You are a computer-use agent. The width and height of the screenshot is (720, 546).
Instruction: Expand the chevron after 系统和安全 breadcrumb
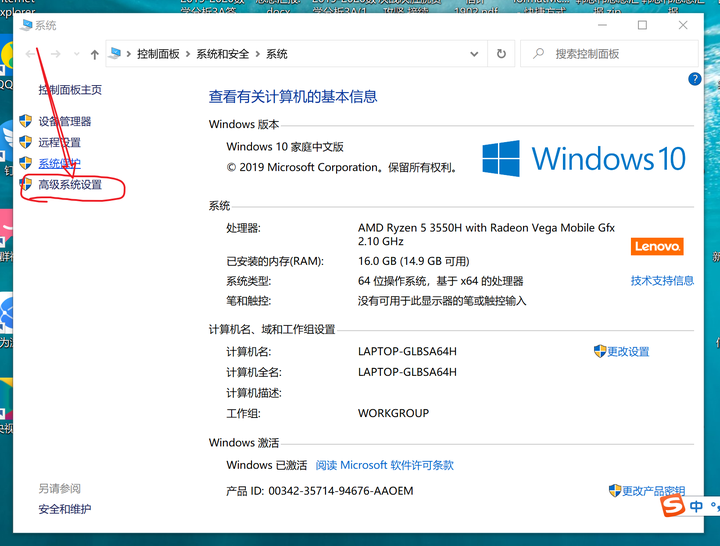point(258,54)
